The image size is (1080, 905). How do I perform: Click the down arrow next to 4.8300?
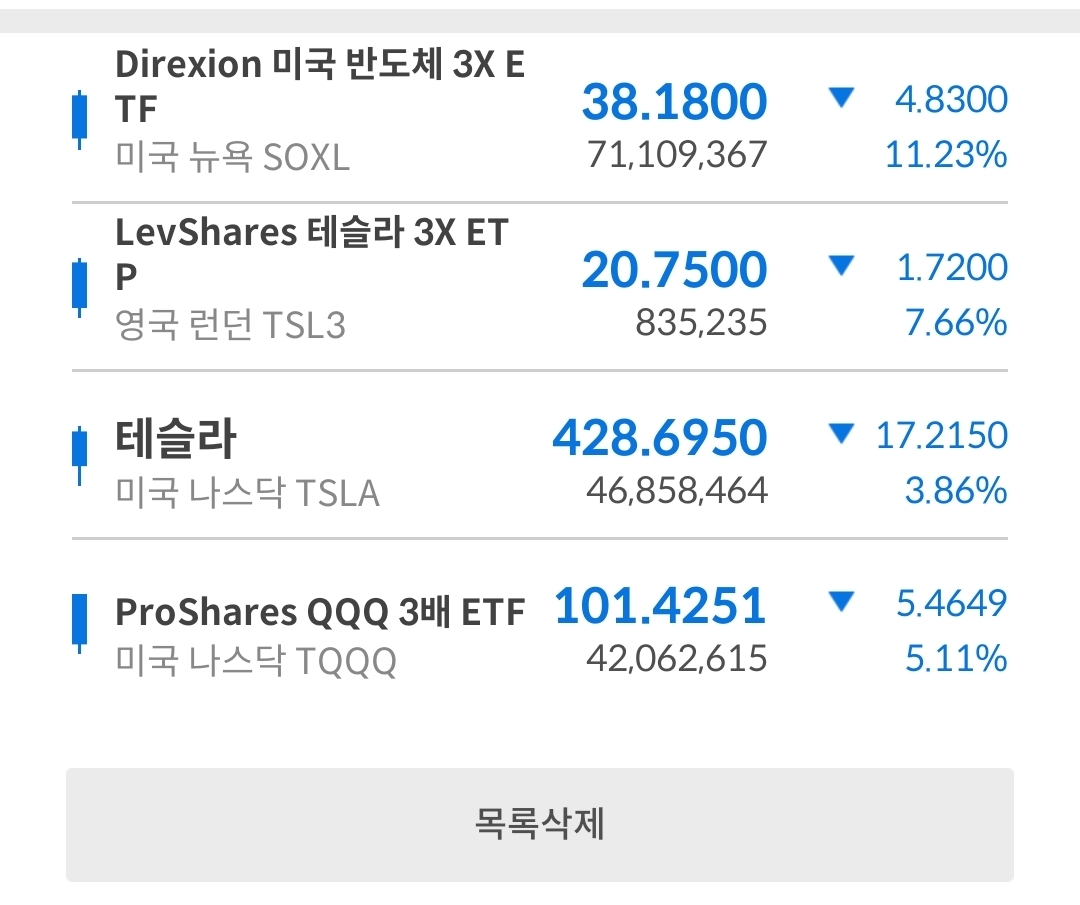click(841, 98)
